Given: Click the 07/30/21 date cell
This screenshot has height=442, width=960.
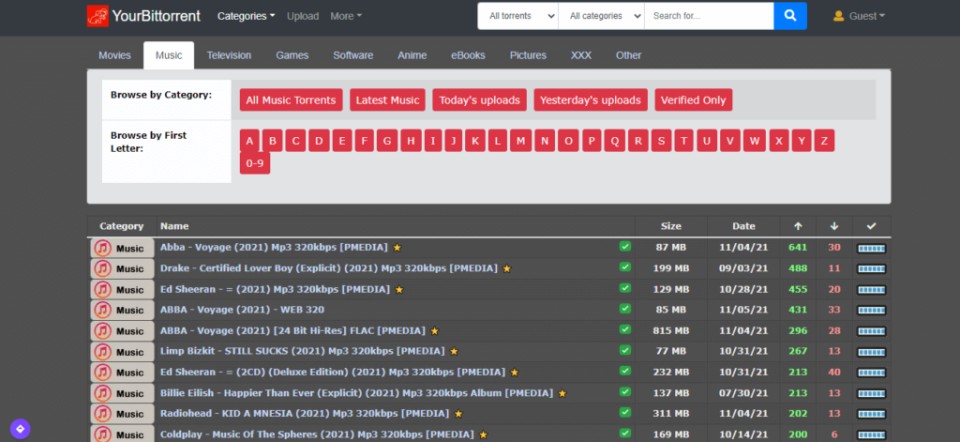Looking at the screenshot, I should [743, 393].
